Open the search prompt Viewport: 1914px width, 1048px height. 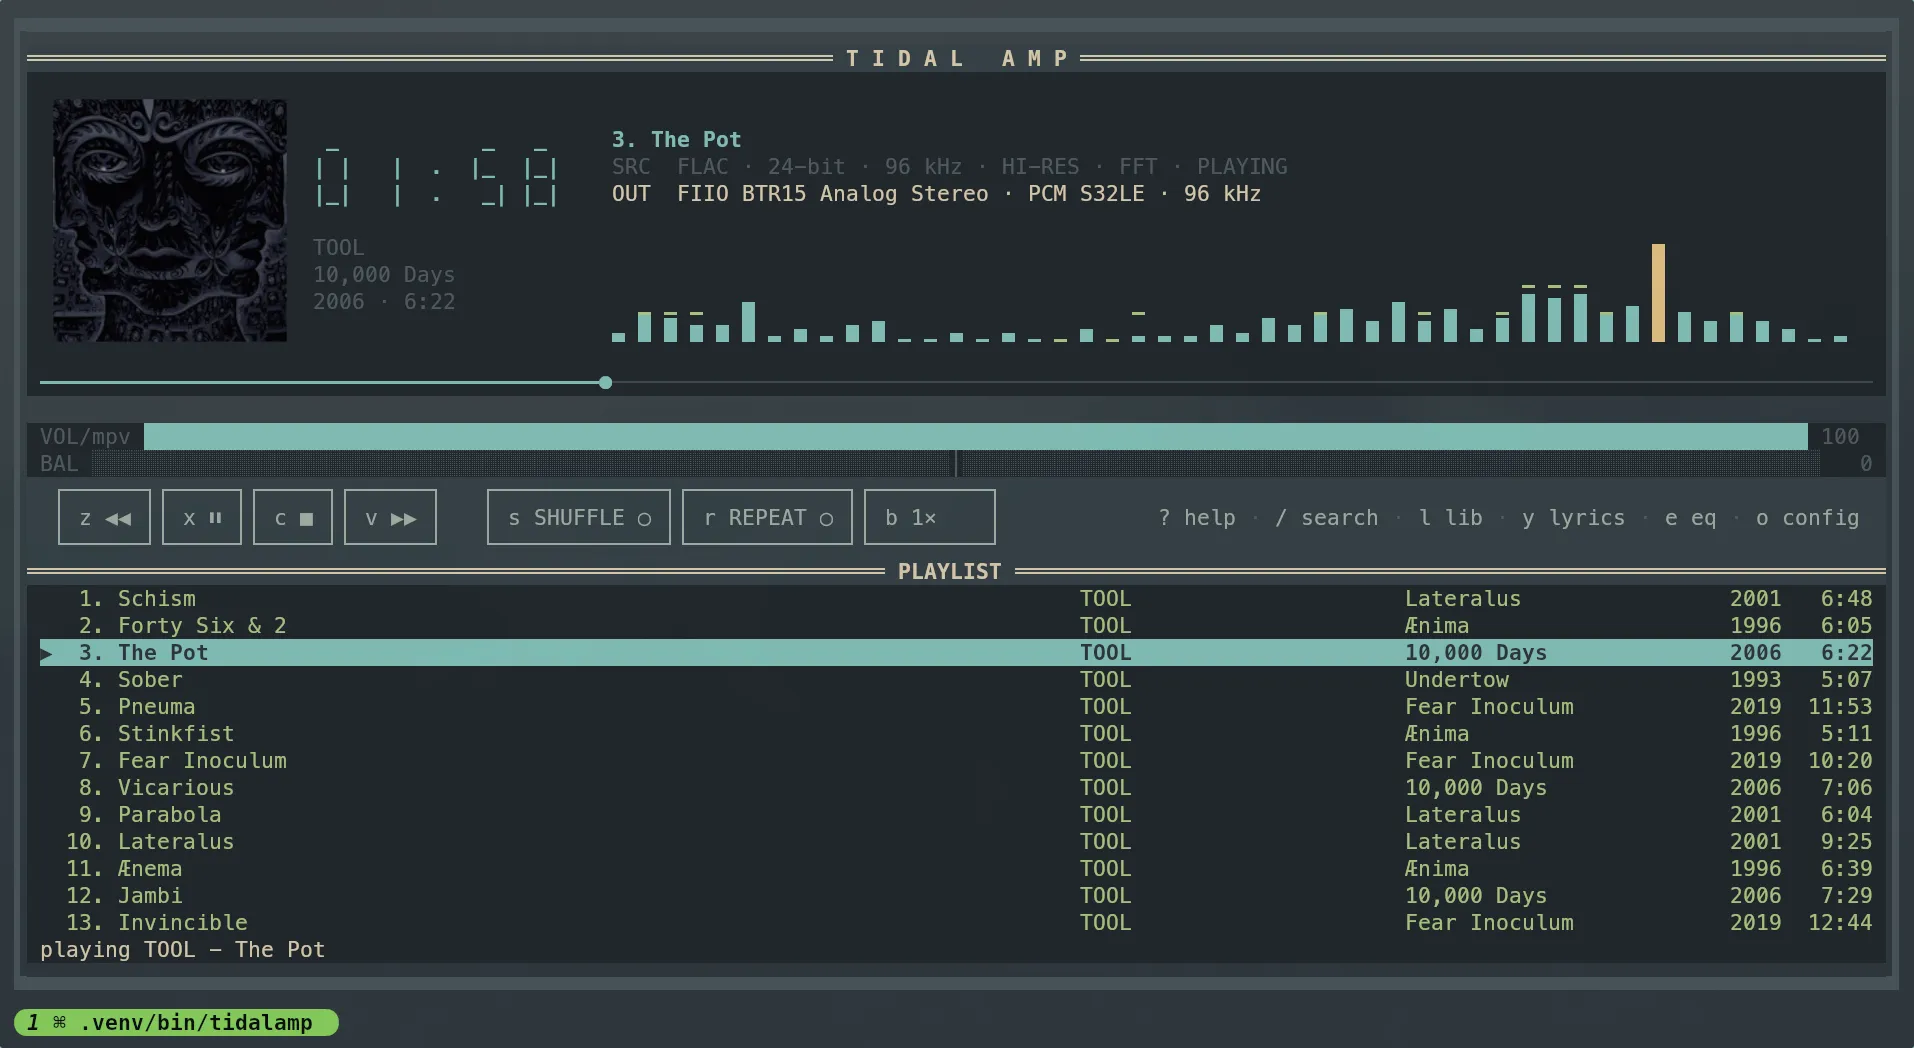click(x=1327, y=518)
